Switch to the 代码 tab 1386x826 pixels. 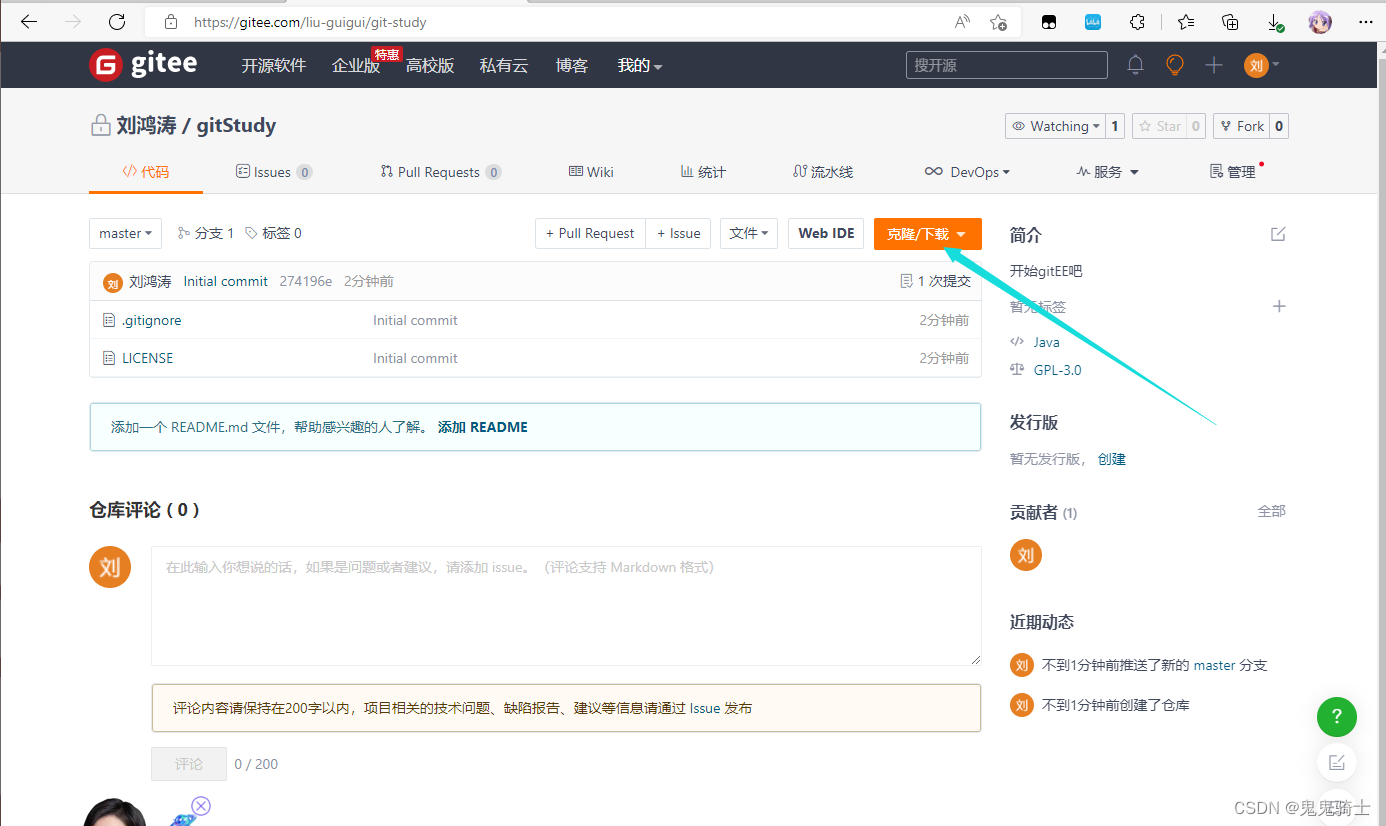pos(146,171)
